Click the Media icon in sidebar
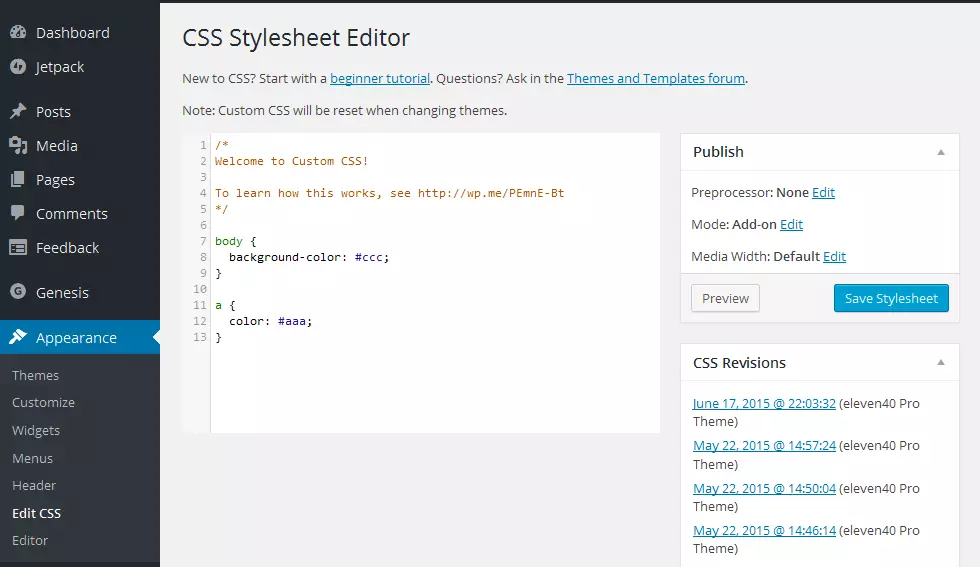The height and width of the screenshot is (567, 980). point(18,146)
